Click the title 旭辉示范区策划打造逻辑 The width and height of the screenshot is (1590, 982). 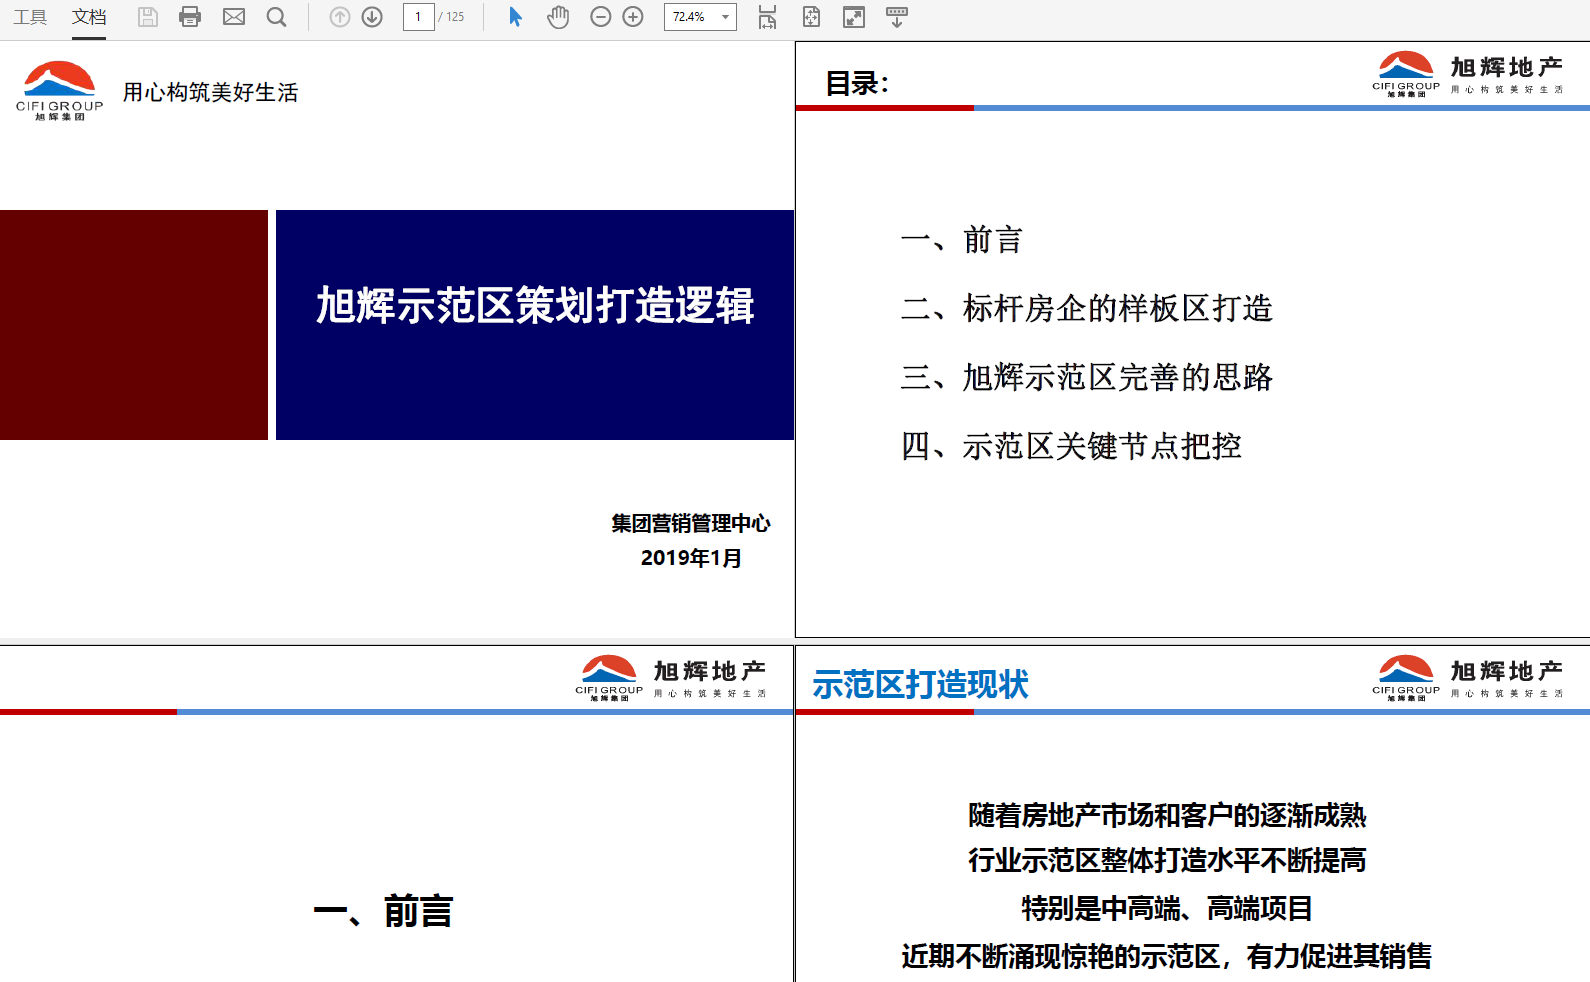[535, 306]
